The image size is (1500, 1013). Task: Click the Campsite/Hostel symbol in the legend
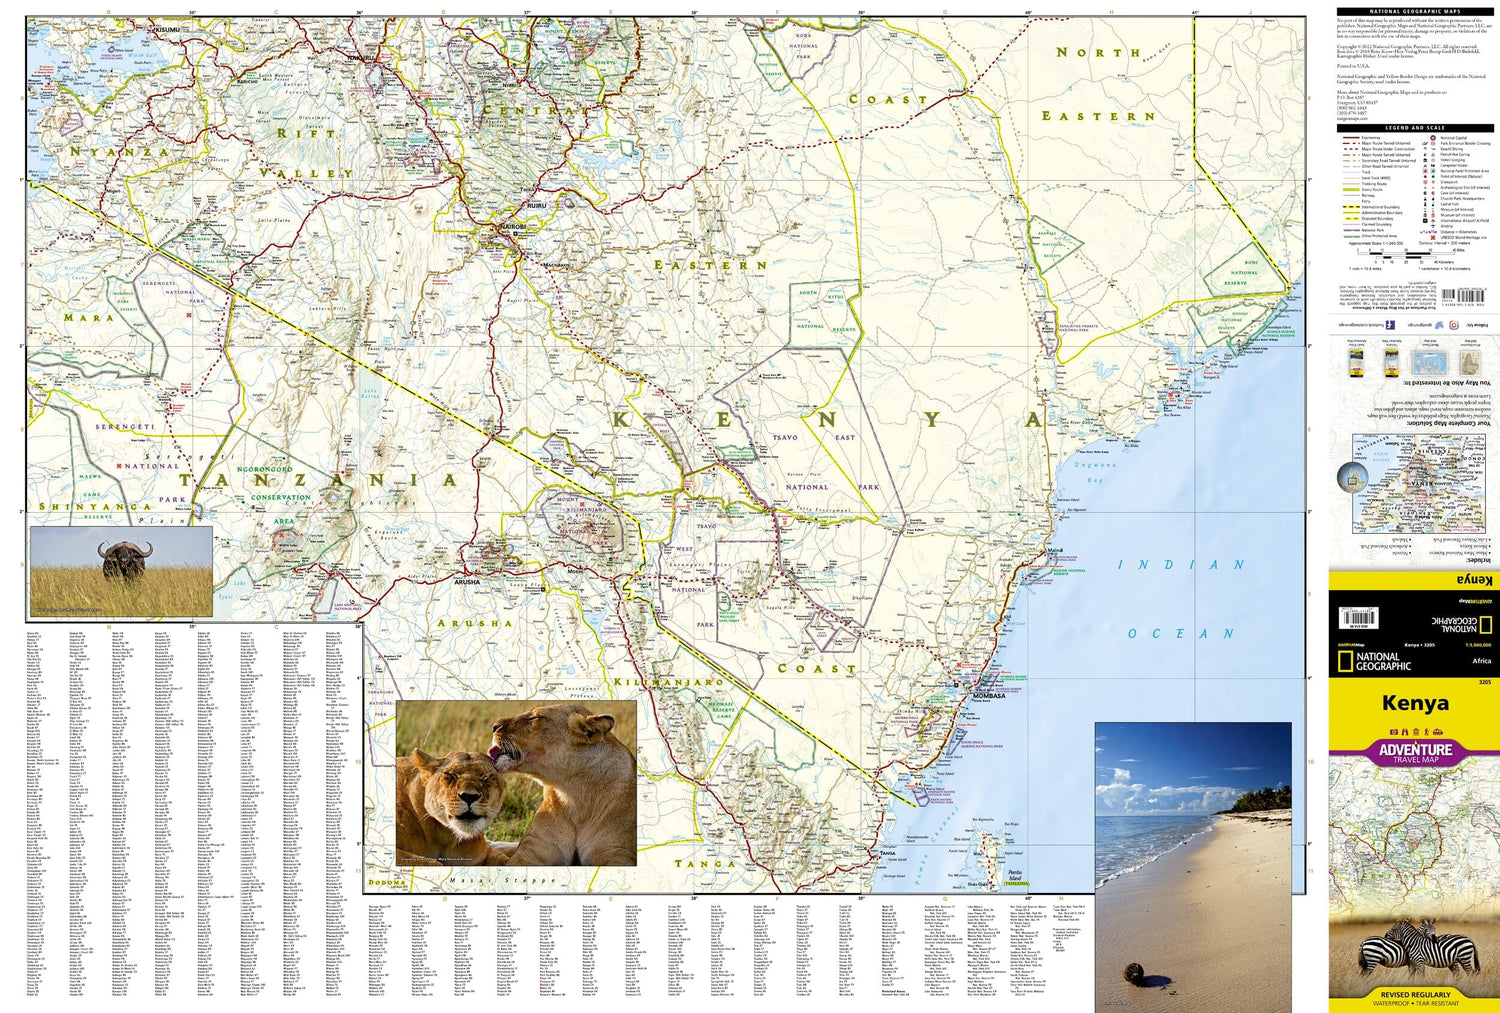click(1425, 165)
